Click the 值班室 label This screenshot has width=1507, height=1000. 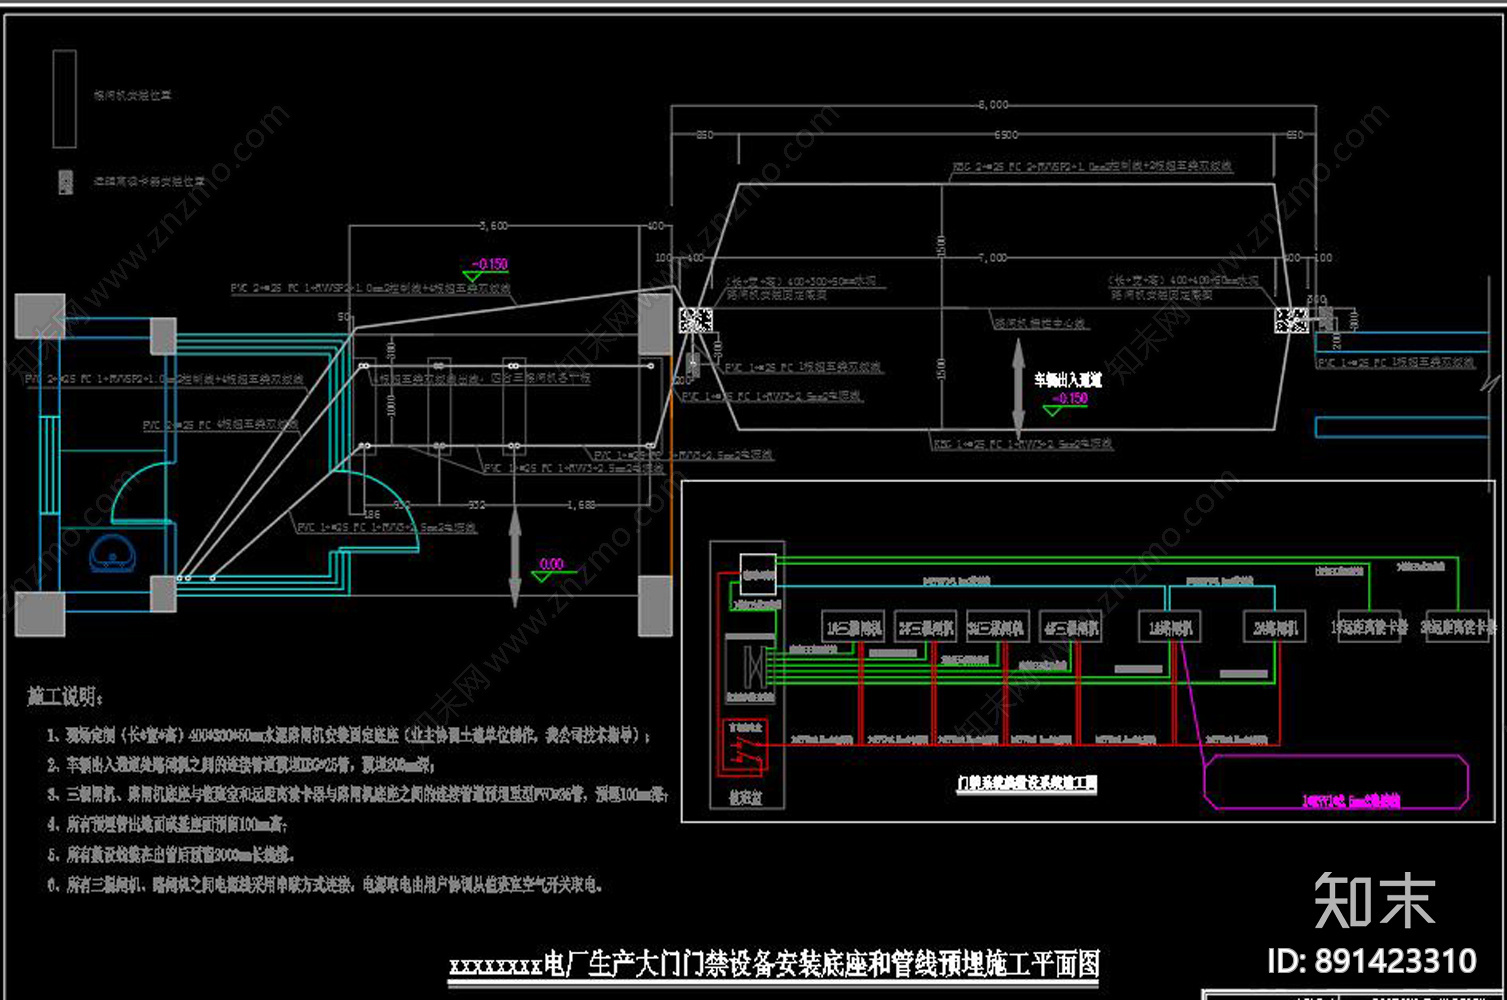point(745,799)
